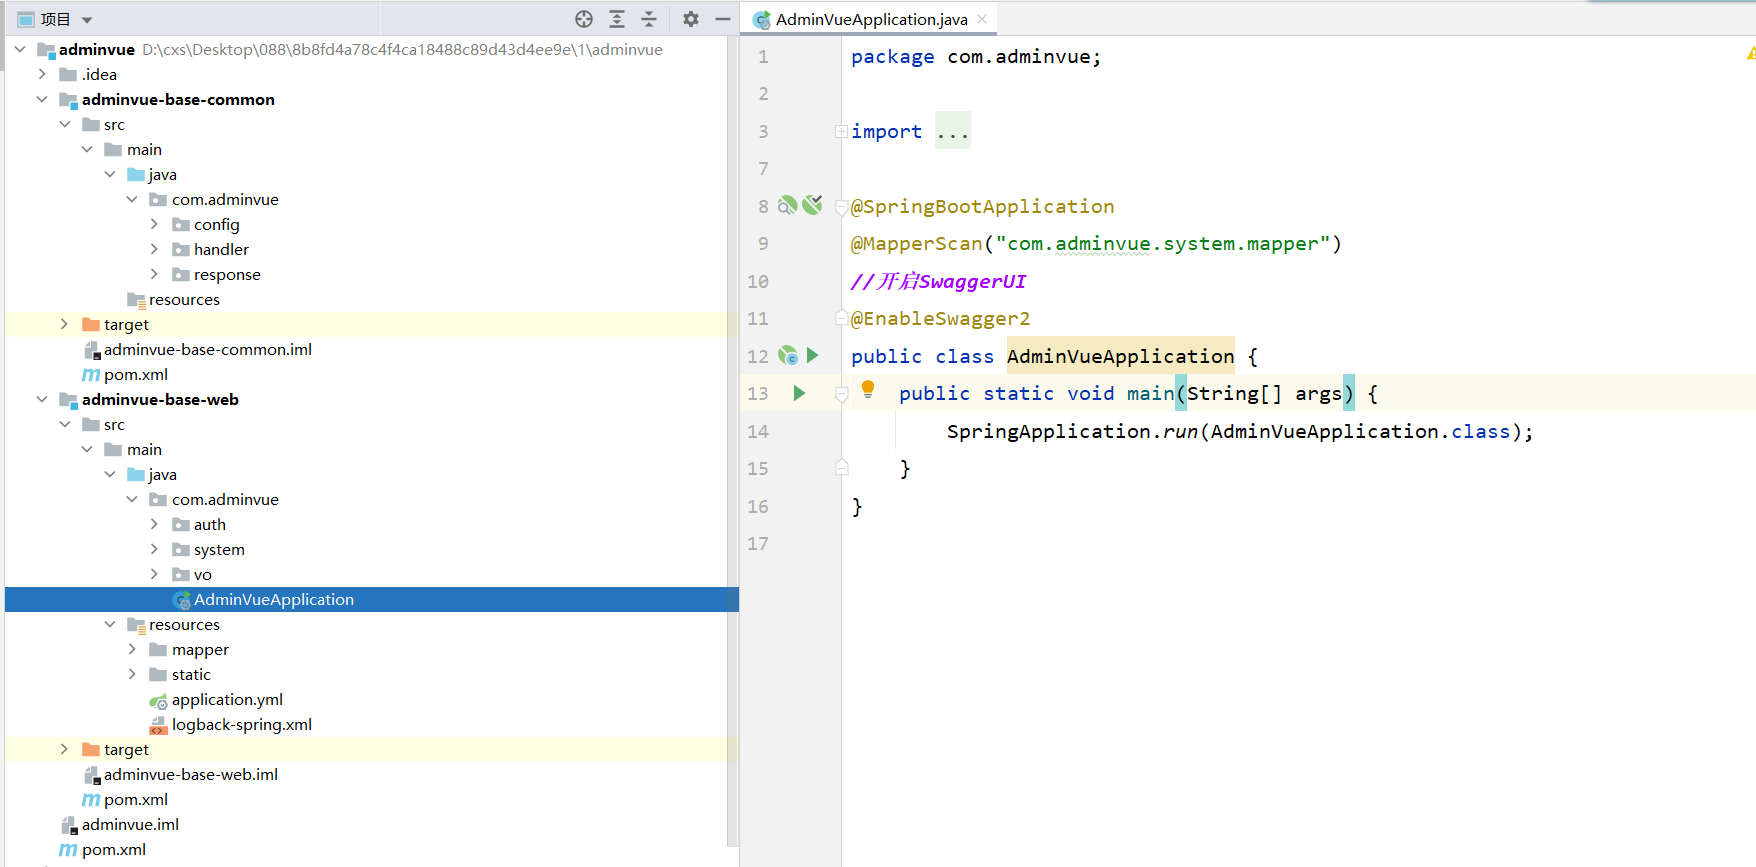Click fold marker at line 8 annotation
Viewport: 1756px width, 867px height.
click(x=841, y=207)
